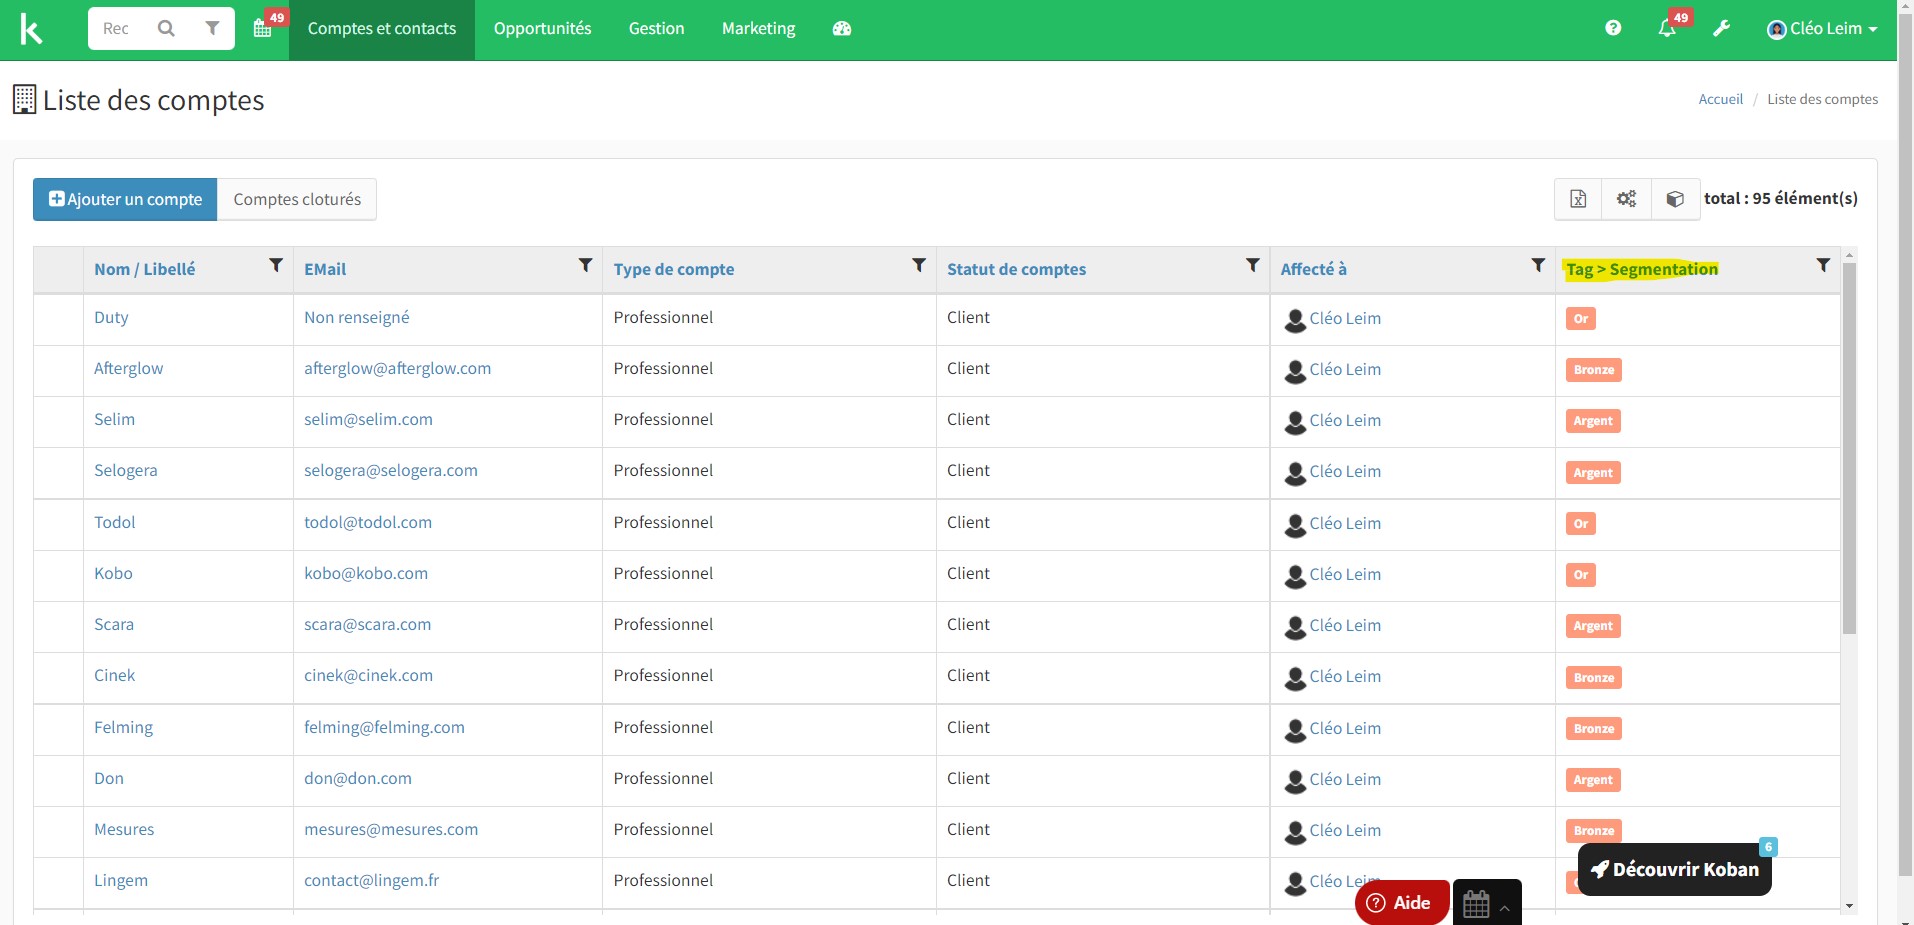1914x925 pixels.
Task: Open the wrench settings icon
Action: 1721,28
